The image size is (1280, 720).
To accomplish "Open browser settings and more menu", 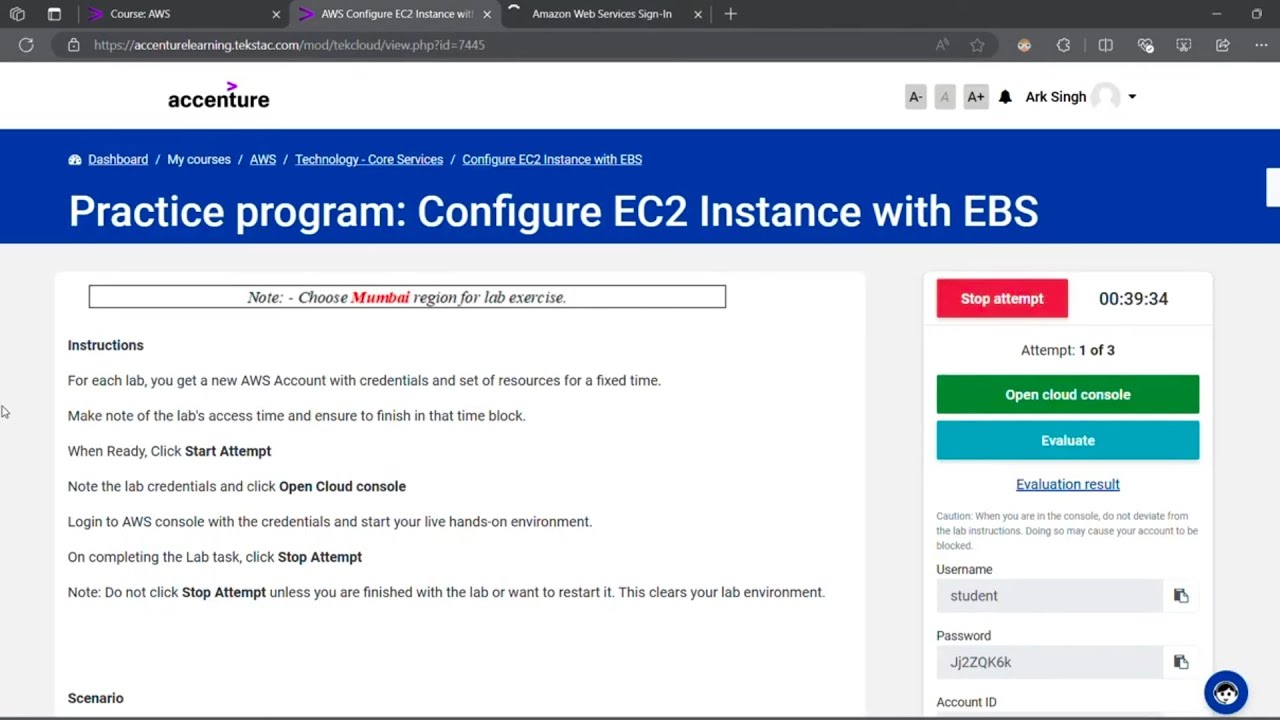I will (1261, 45).
